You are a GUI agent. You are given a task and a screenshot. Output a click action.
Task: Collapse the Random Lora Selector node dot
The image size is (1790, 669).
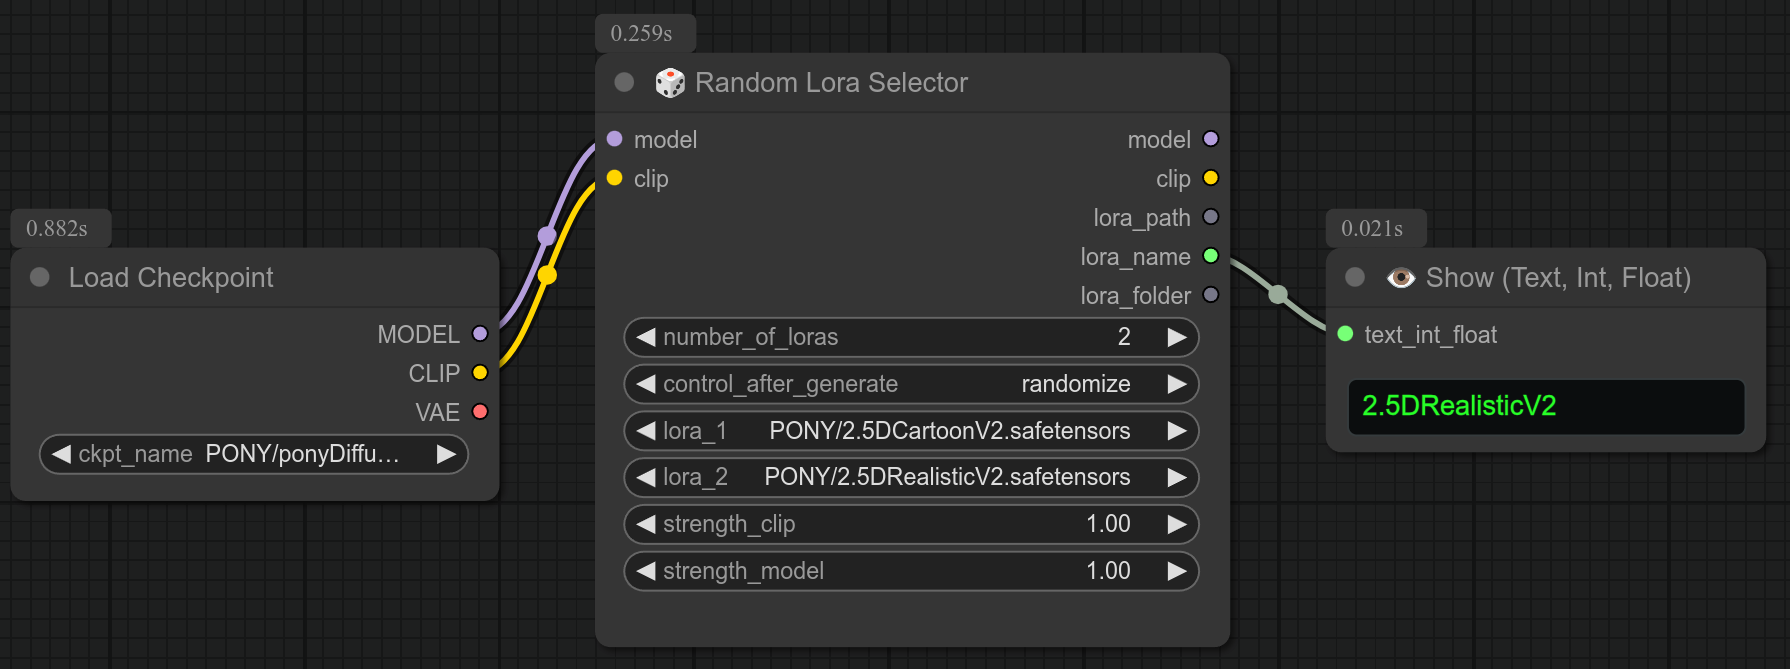tap(624, 82)
